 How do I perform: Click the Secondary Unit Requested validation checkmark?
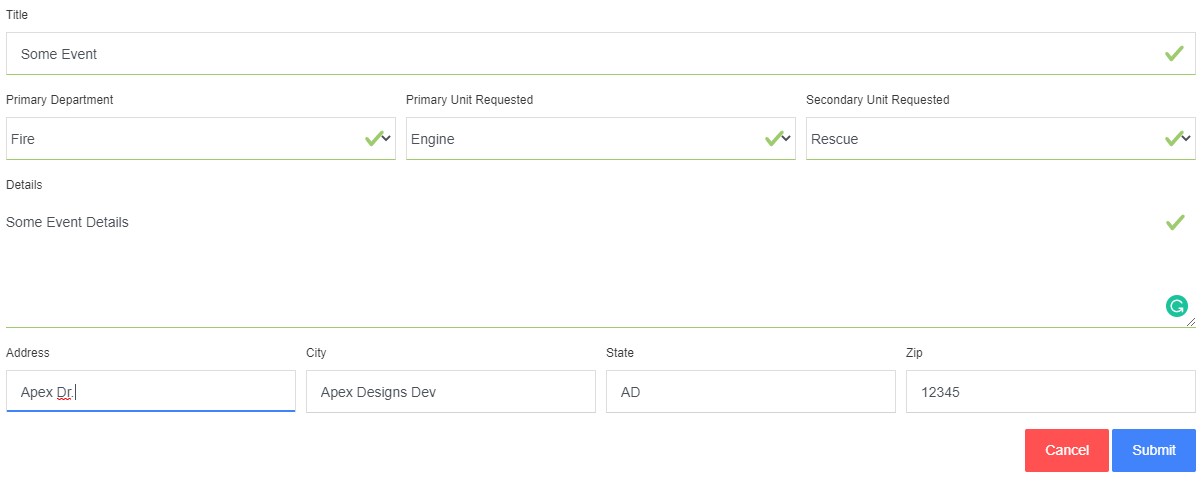click(x=1173, y=139)
